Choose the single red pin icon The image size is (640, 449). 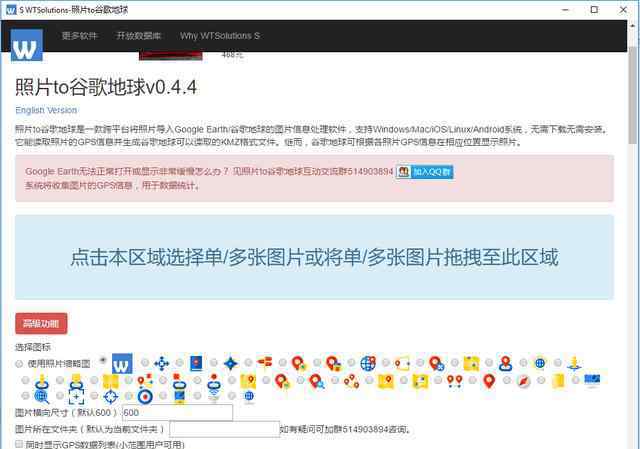click(489, 382)
